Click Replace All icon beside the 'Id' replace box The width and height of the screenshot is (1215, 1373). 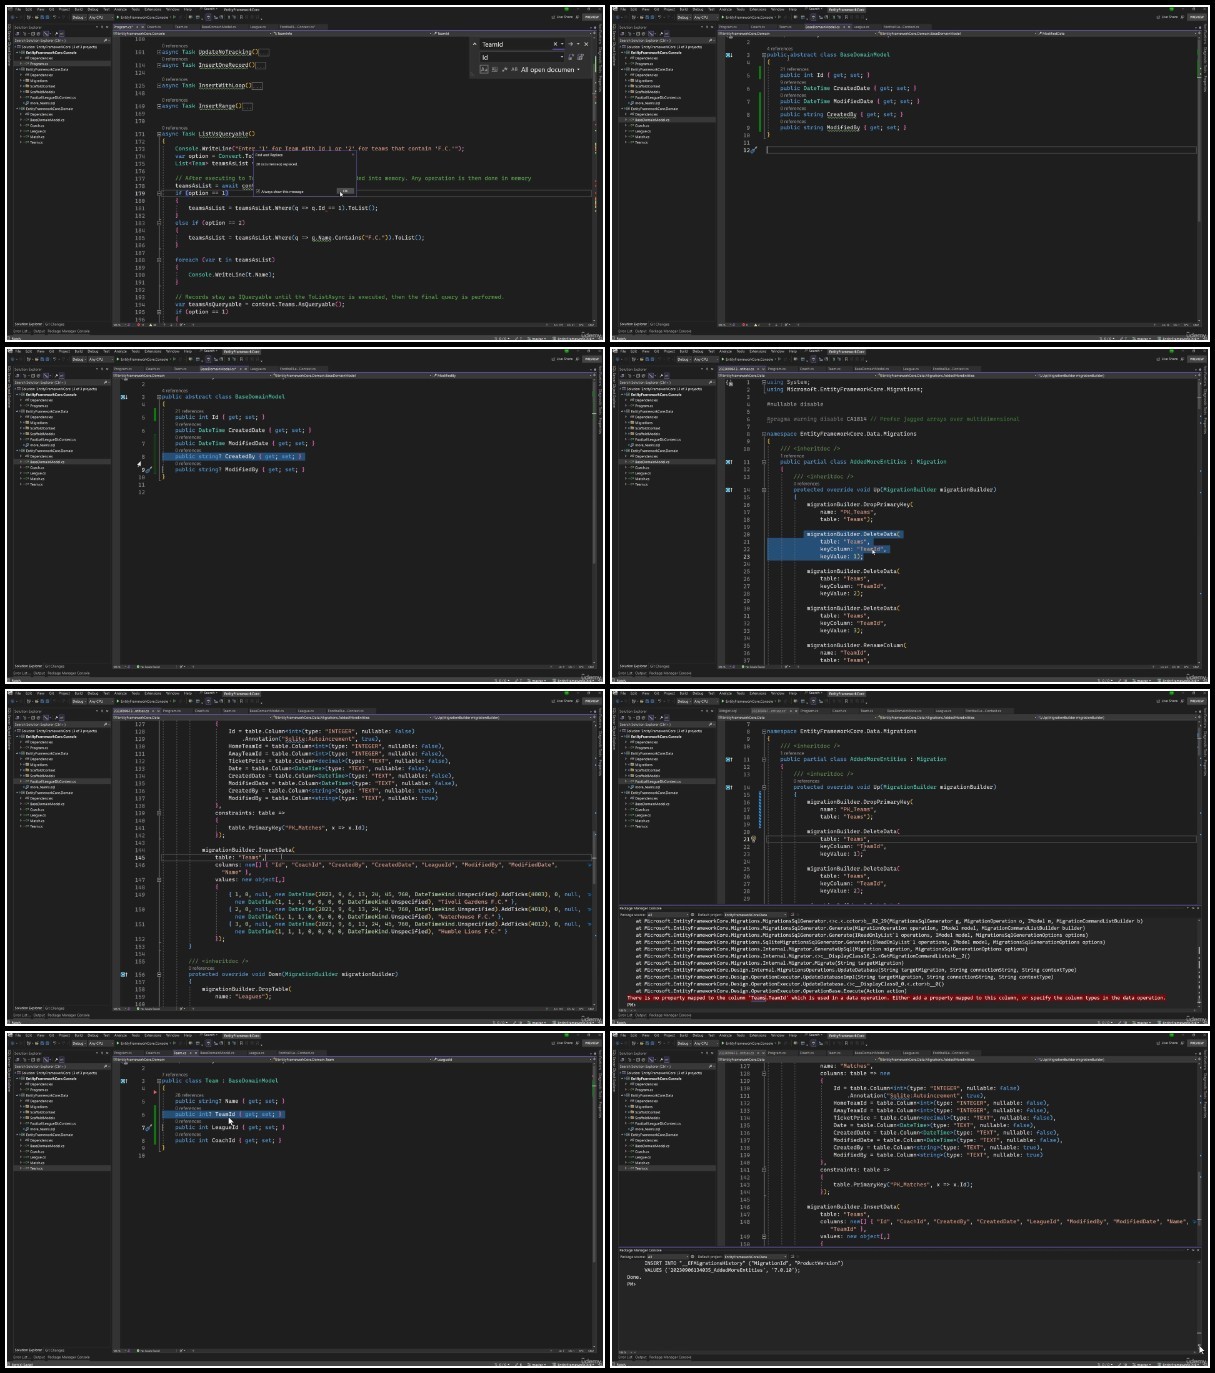pos(581,57)
